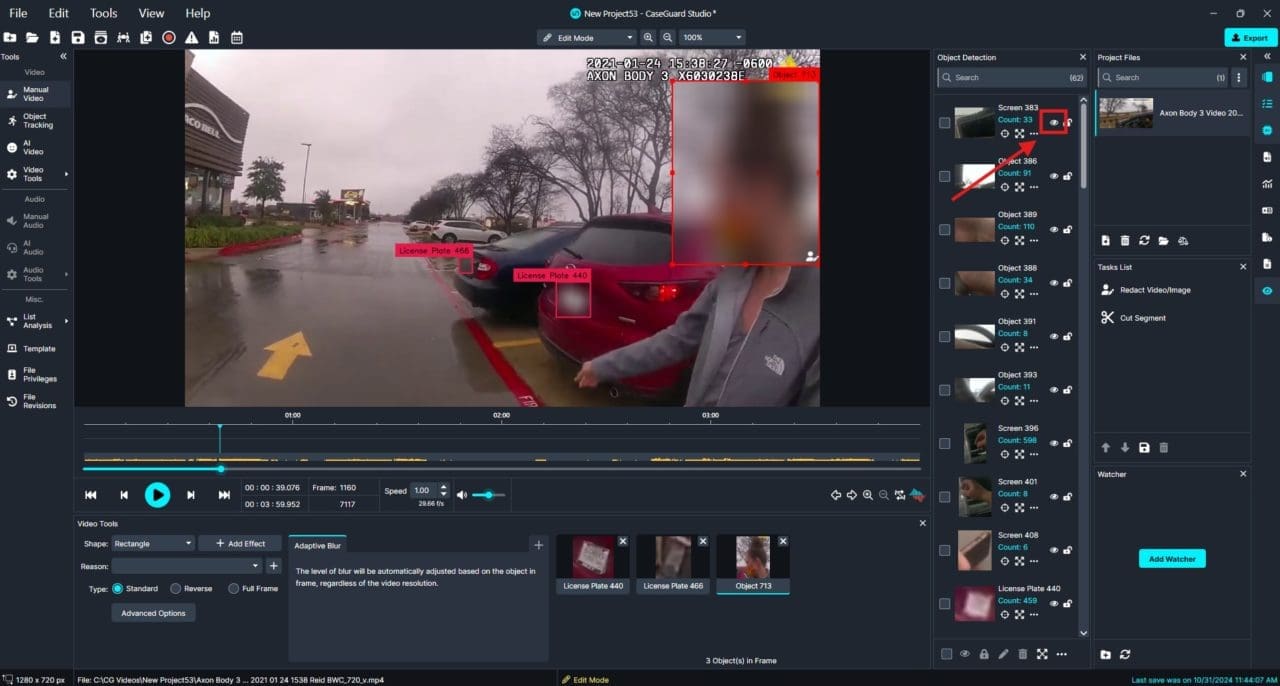Open the 100% zoom level dropdown
Image resolution: width=1280 pixels, height=686 pixels.
(711, 38)
